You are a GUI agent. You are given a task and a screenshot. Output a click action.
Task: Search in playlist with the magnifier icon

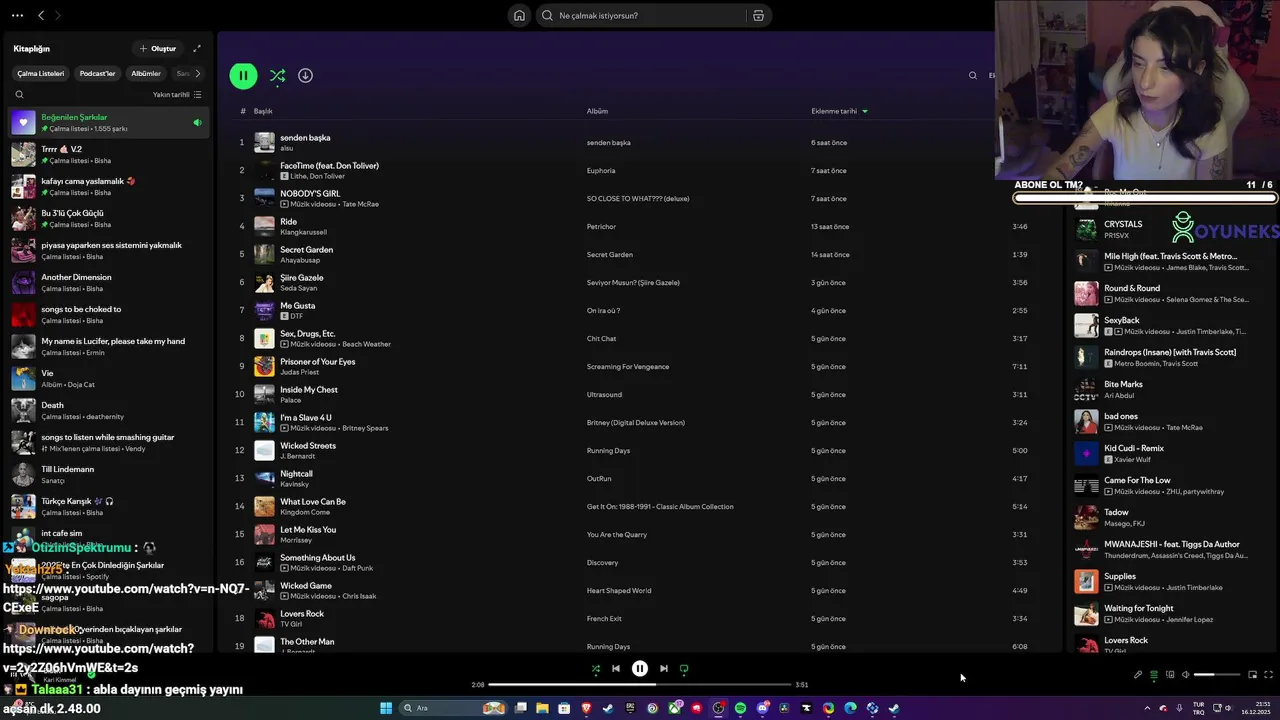[x=972, y=75]
